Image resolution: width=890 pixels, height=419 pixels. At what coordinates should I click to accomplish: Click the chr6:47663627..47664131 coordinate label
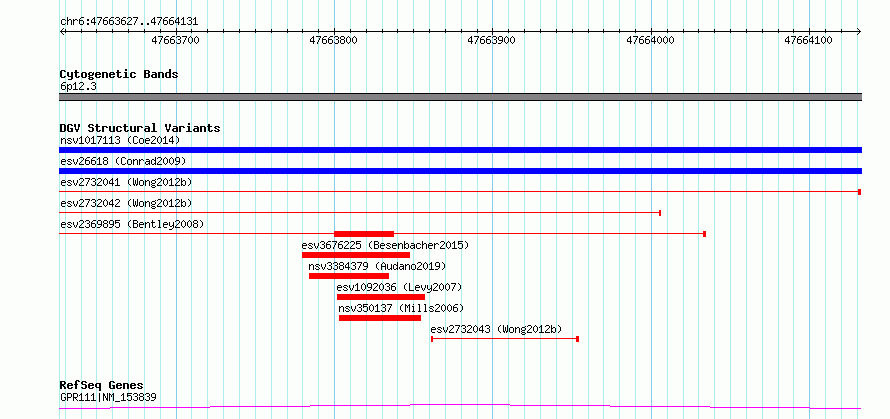point(129,22)
